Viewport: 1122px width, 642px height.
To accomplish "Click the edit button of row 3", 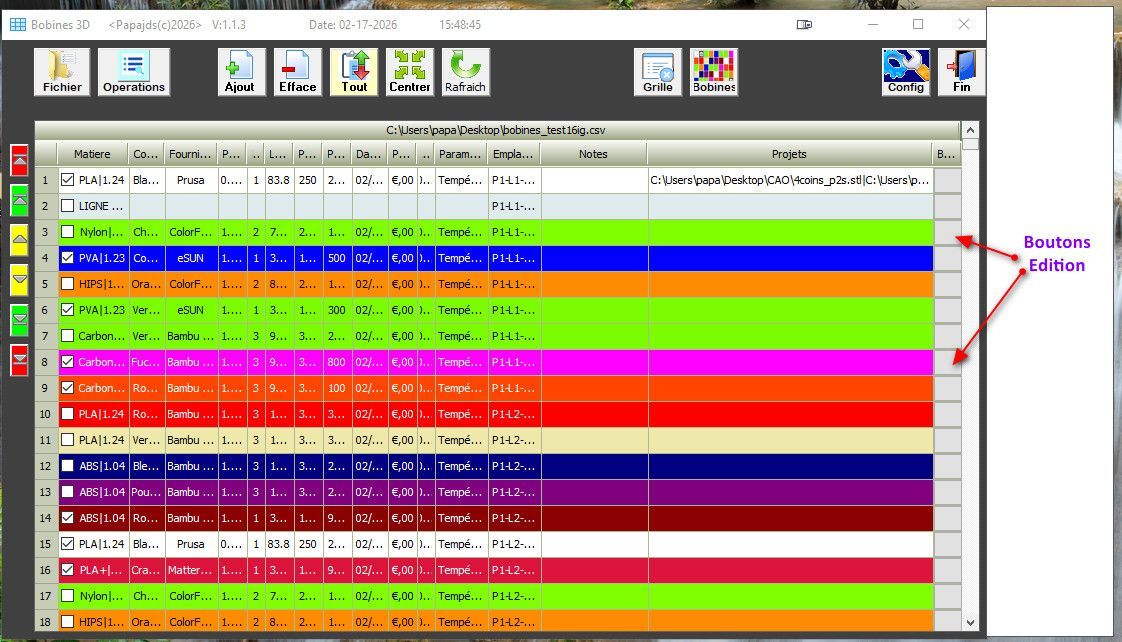I will click(x=947, y=232).
